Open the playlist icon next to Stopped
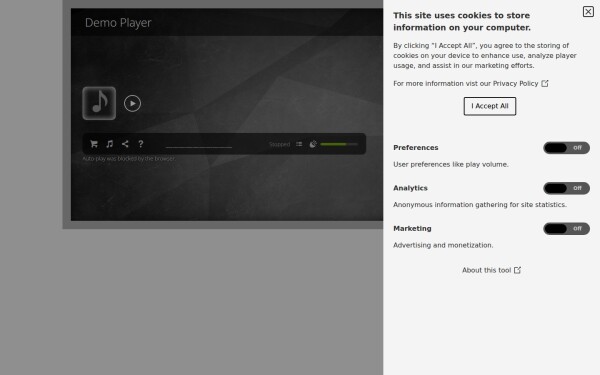This screenshot has height=375, width=600. (x=299, y=144)
